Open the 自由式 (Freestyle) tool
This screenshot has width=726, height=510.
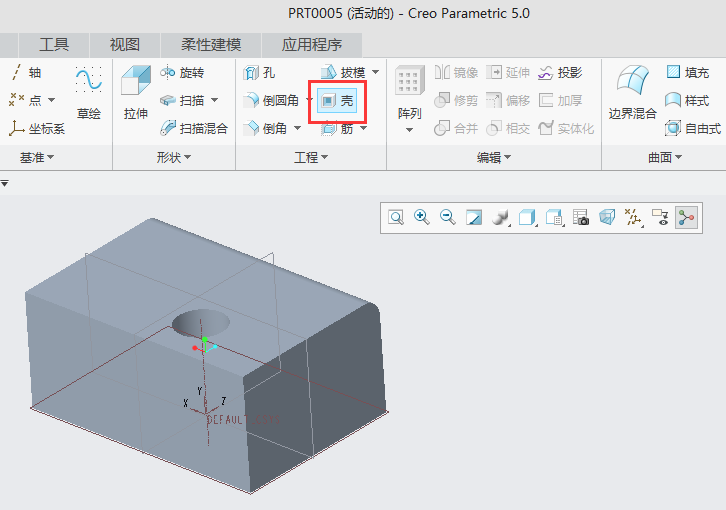tap(693, 128)
